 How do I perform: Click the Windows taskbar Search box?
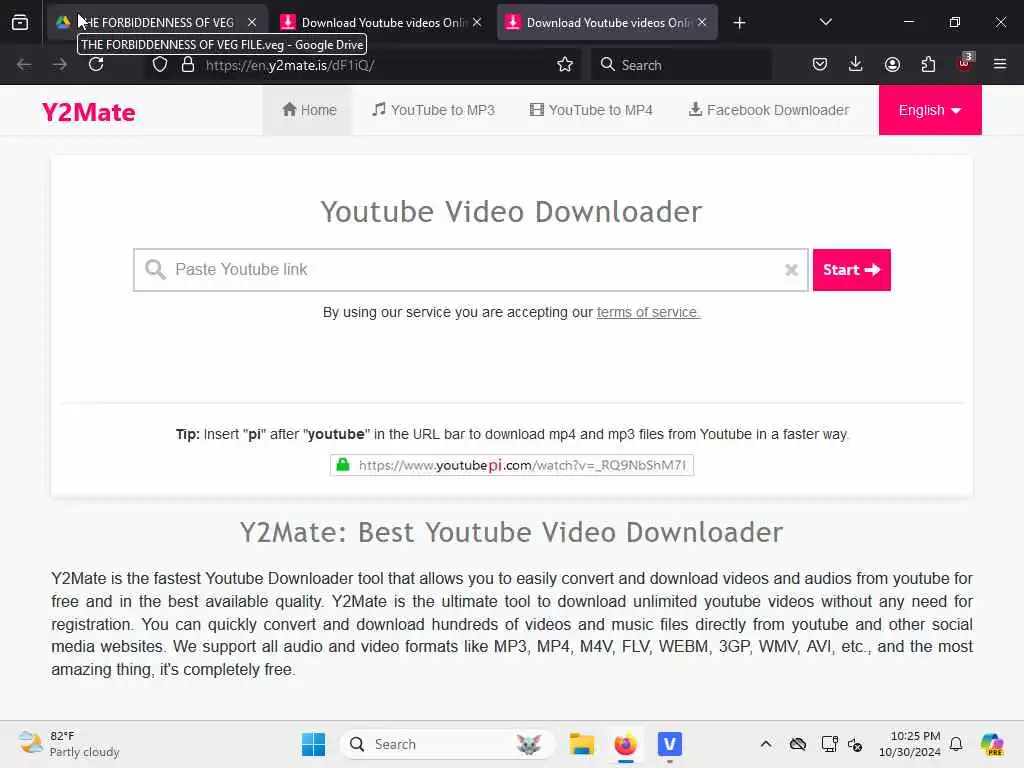coord(447,744)
